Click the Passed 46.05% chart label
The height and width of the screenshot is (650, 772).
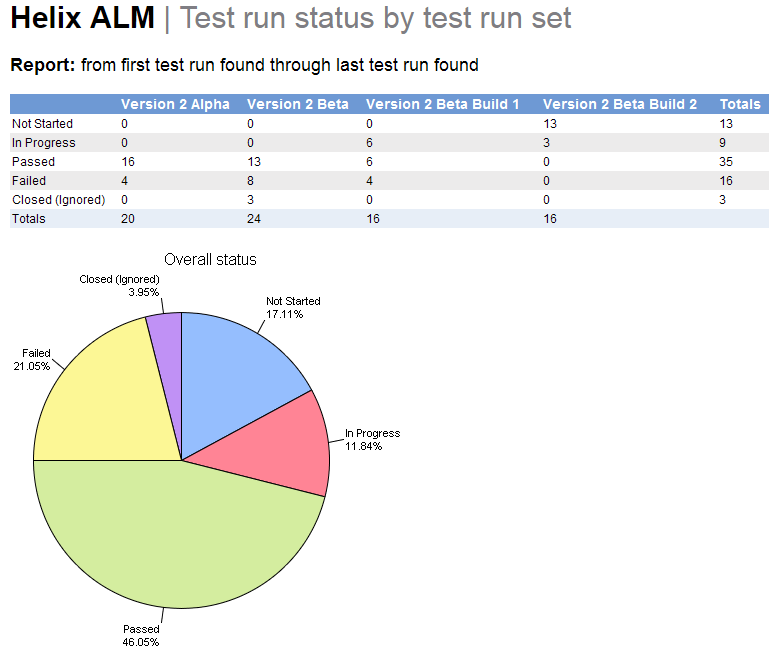(x=141, y=635)
